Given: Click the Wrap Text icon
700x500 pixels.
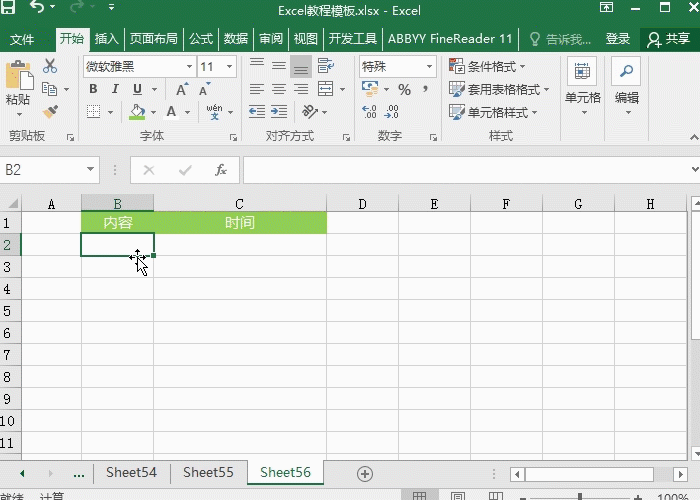Looking at the screenshot, I should pyautogui.click(x=325, y=67).
